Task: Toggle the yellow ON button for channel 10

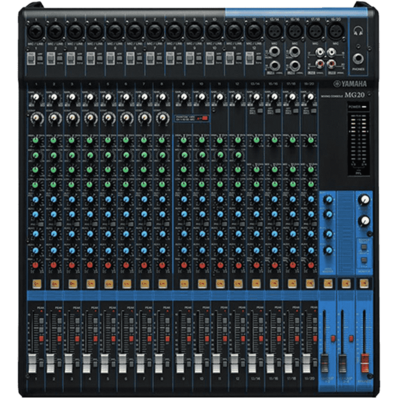Action: tap(202, 284)
